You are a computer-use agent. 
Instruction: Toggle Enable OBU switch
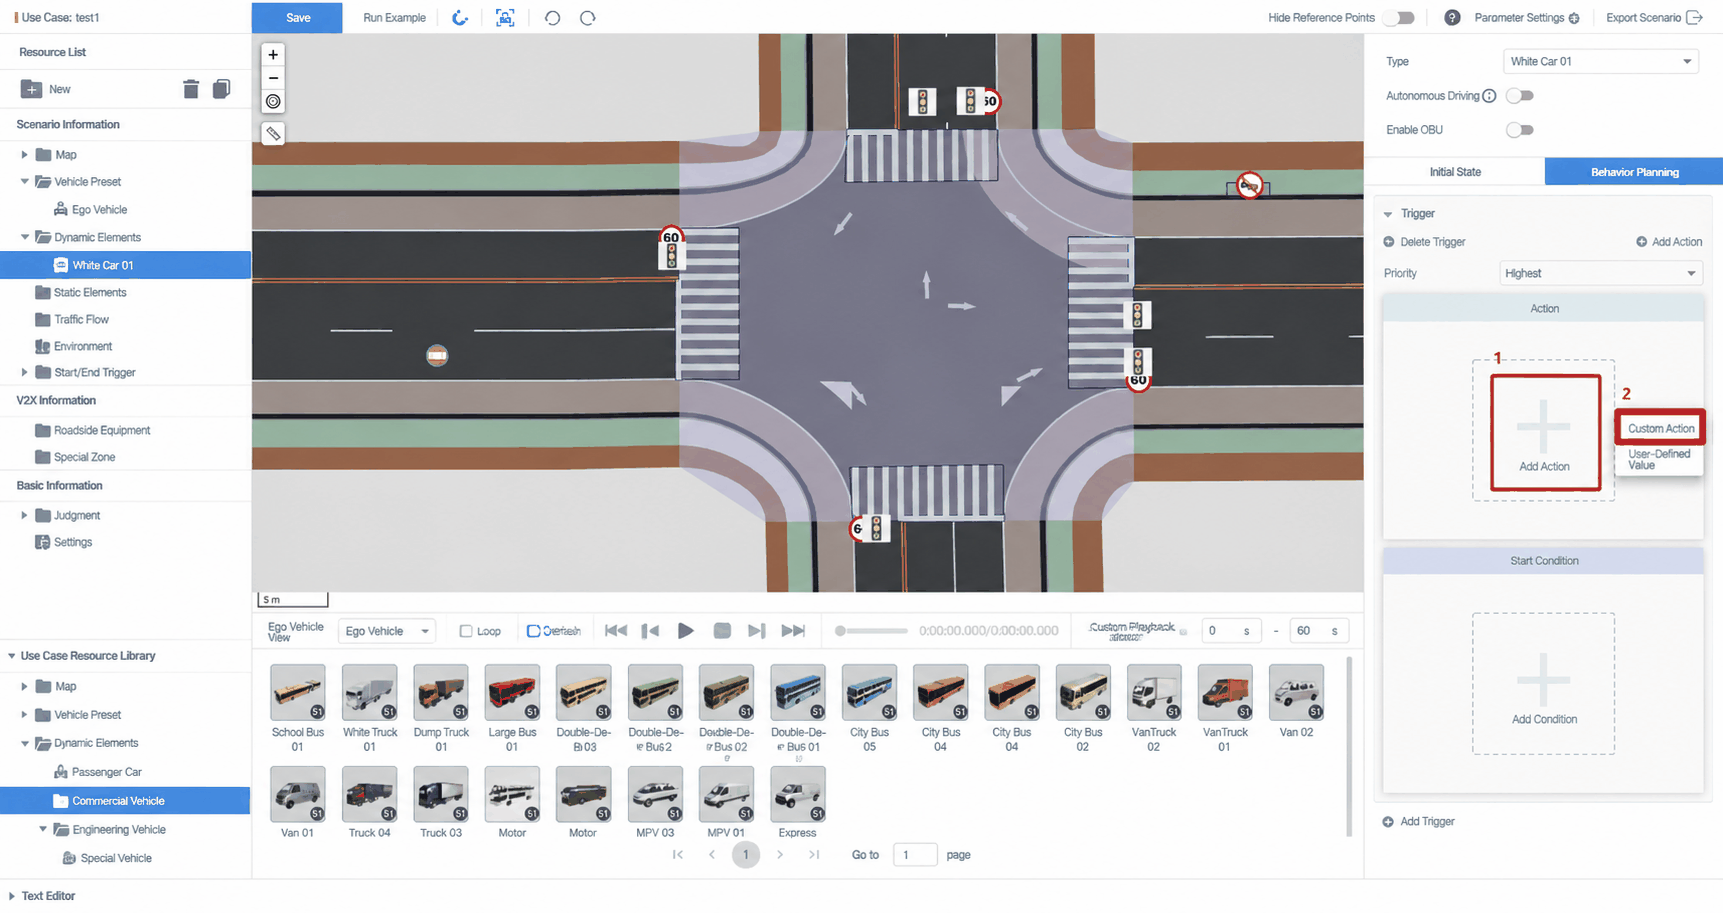[x=1519, y=130]
